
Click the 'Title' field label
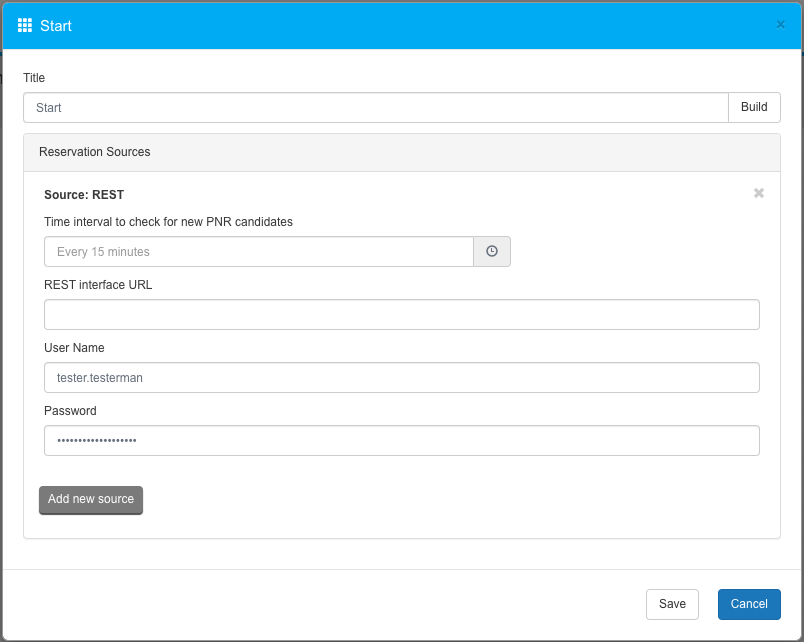(34, 78)
